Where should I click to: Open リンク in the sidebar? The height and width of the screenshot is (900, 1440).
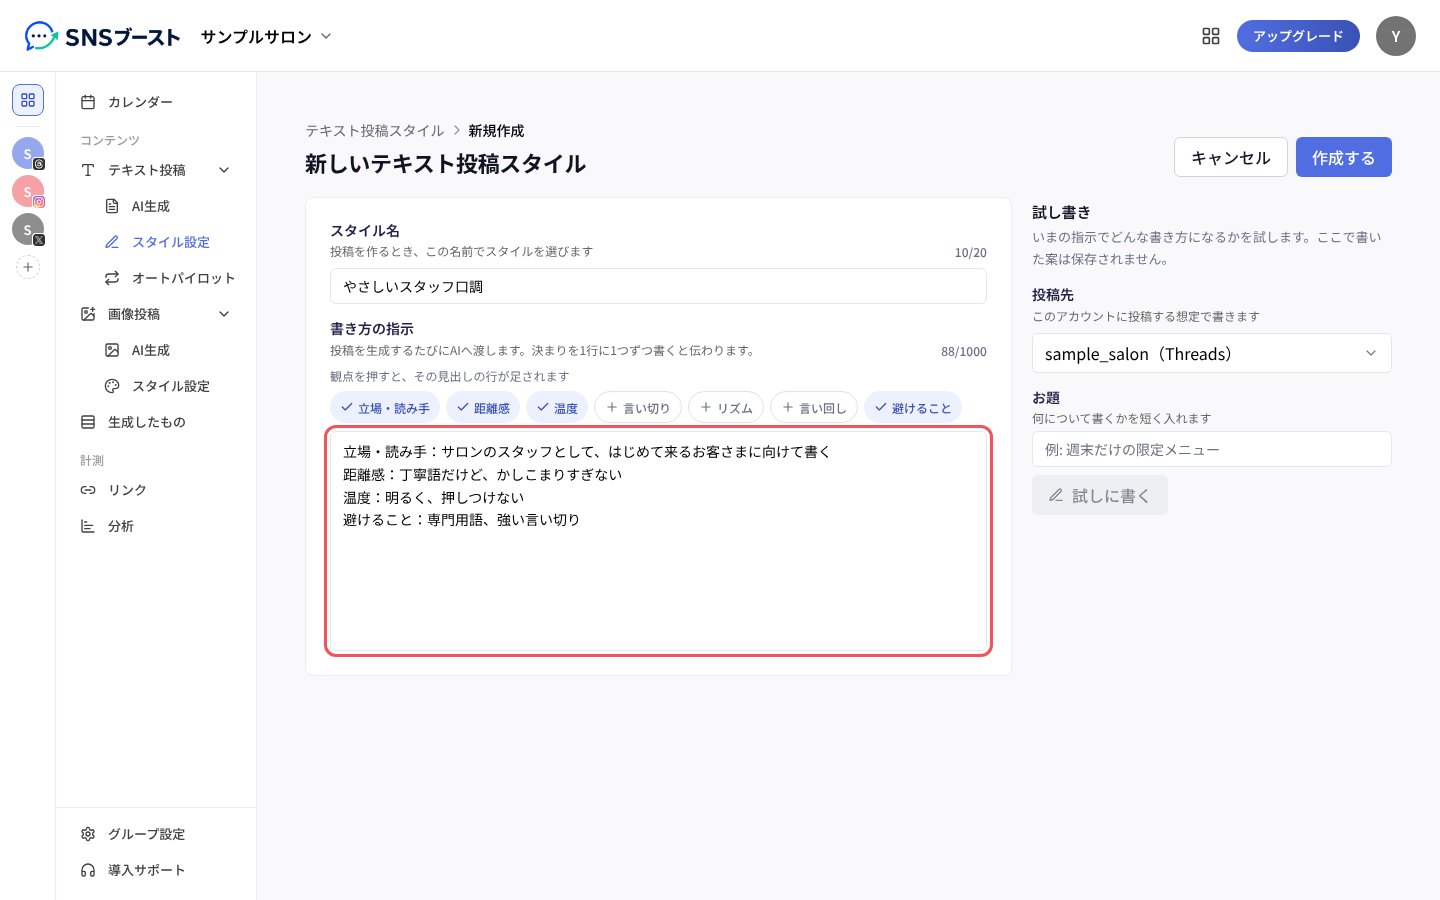(156, 490)
